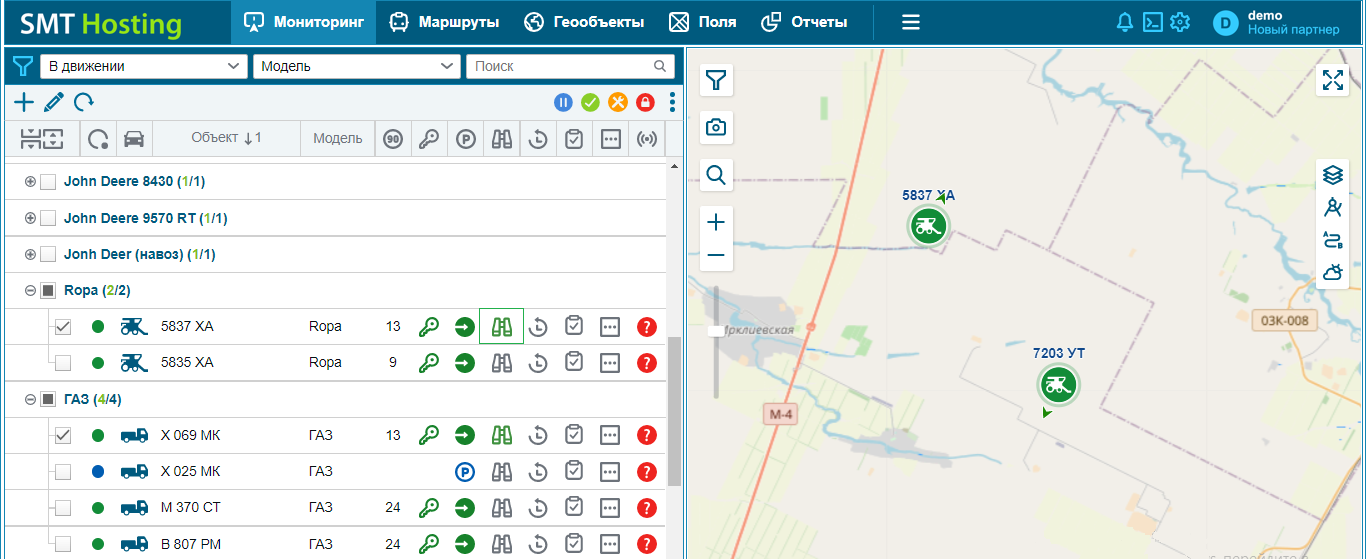
Task: Open the Поля tab
Action: click(702, 22)
